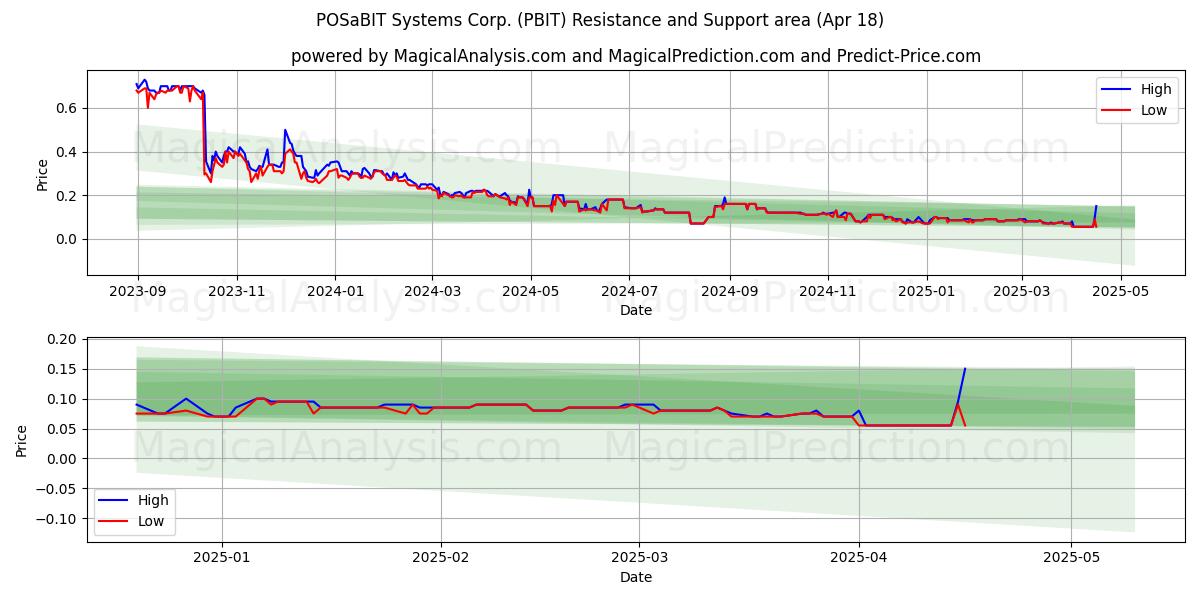The width and height of the screenshot is (1200, 600).
Task: Click the blue High spike peak in bottom chart
Action: coord(965,369)
